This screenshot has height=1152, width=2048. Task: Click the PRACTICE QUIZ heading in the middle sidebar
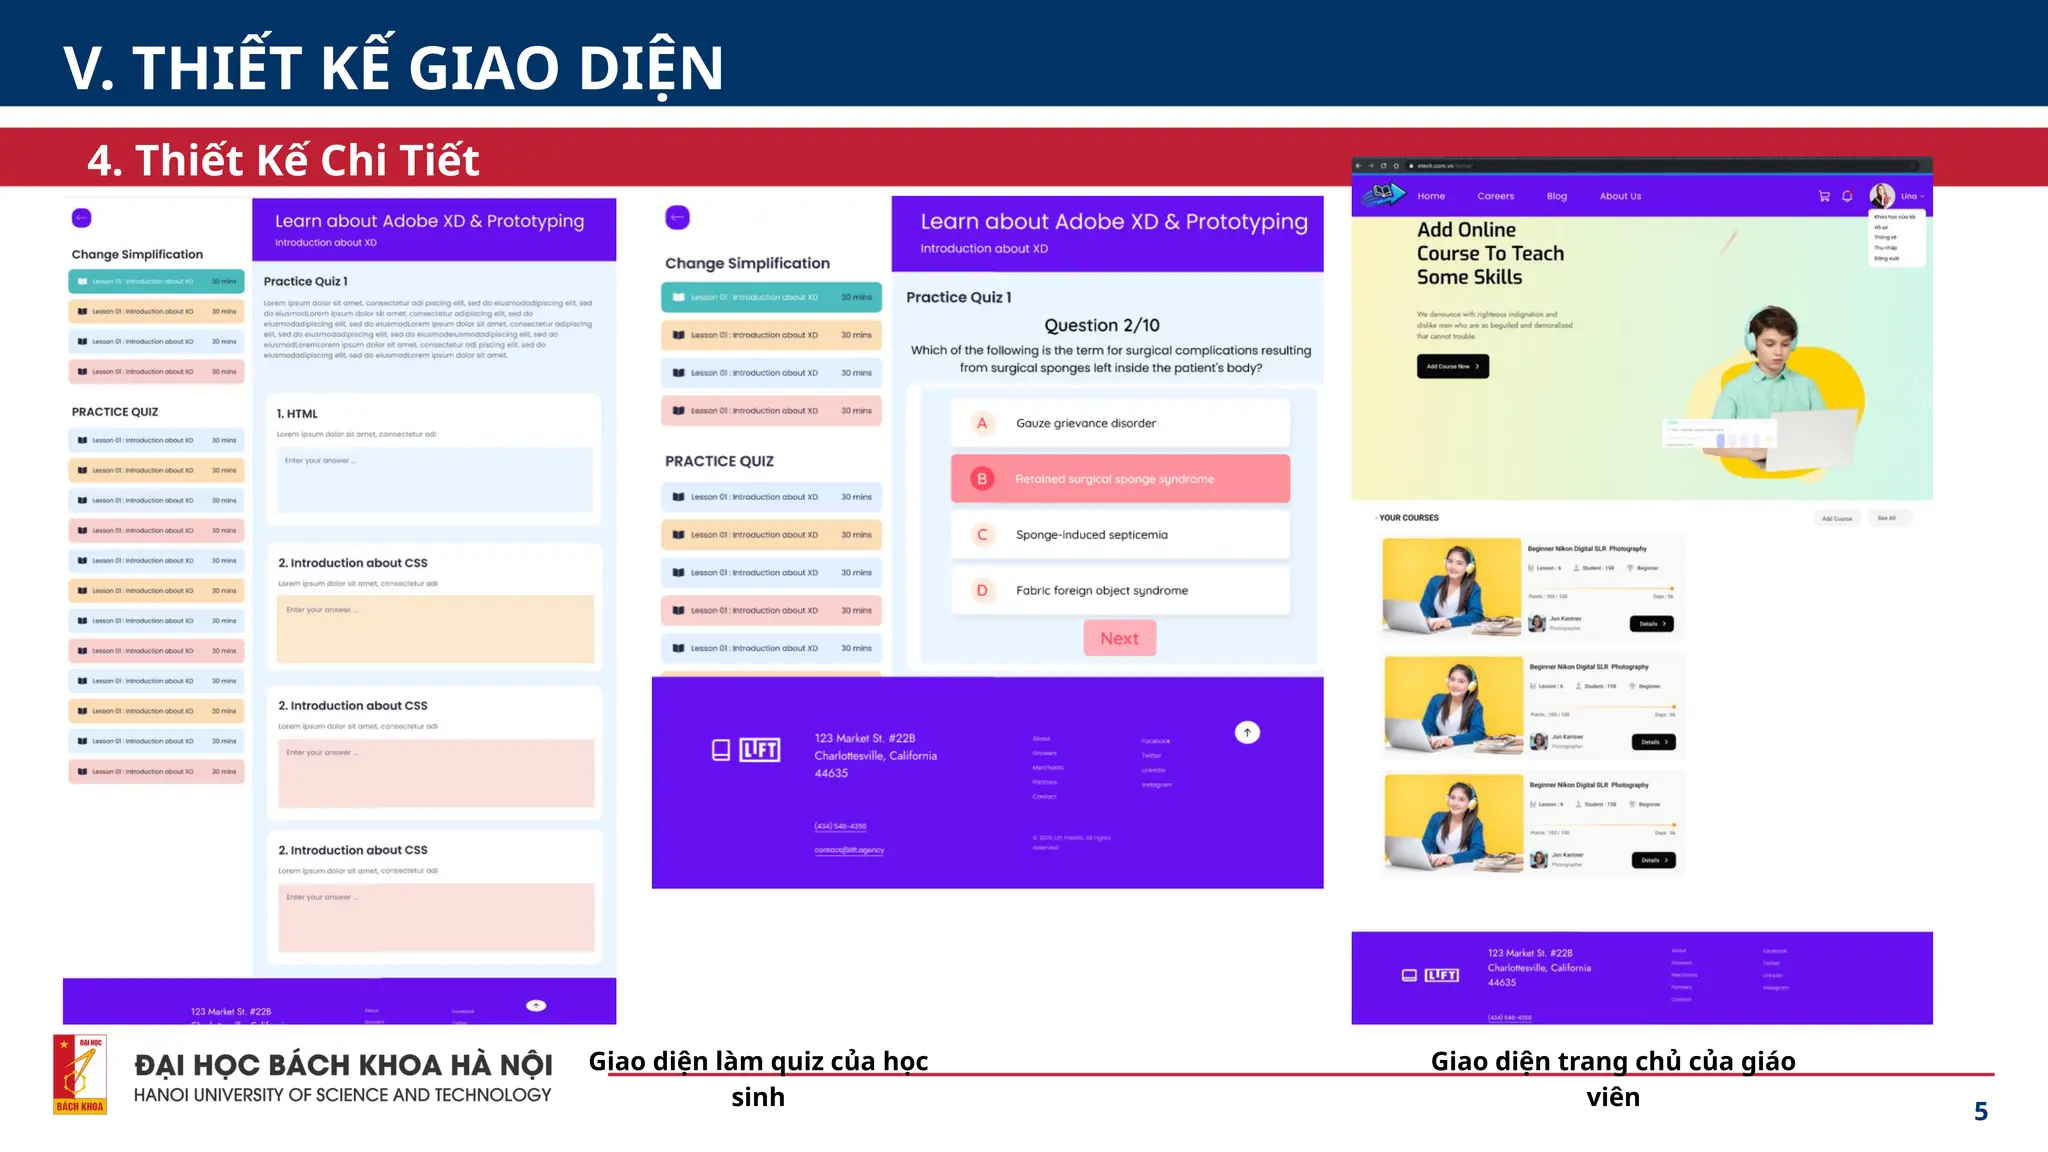pos(719,461)
